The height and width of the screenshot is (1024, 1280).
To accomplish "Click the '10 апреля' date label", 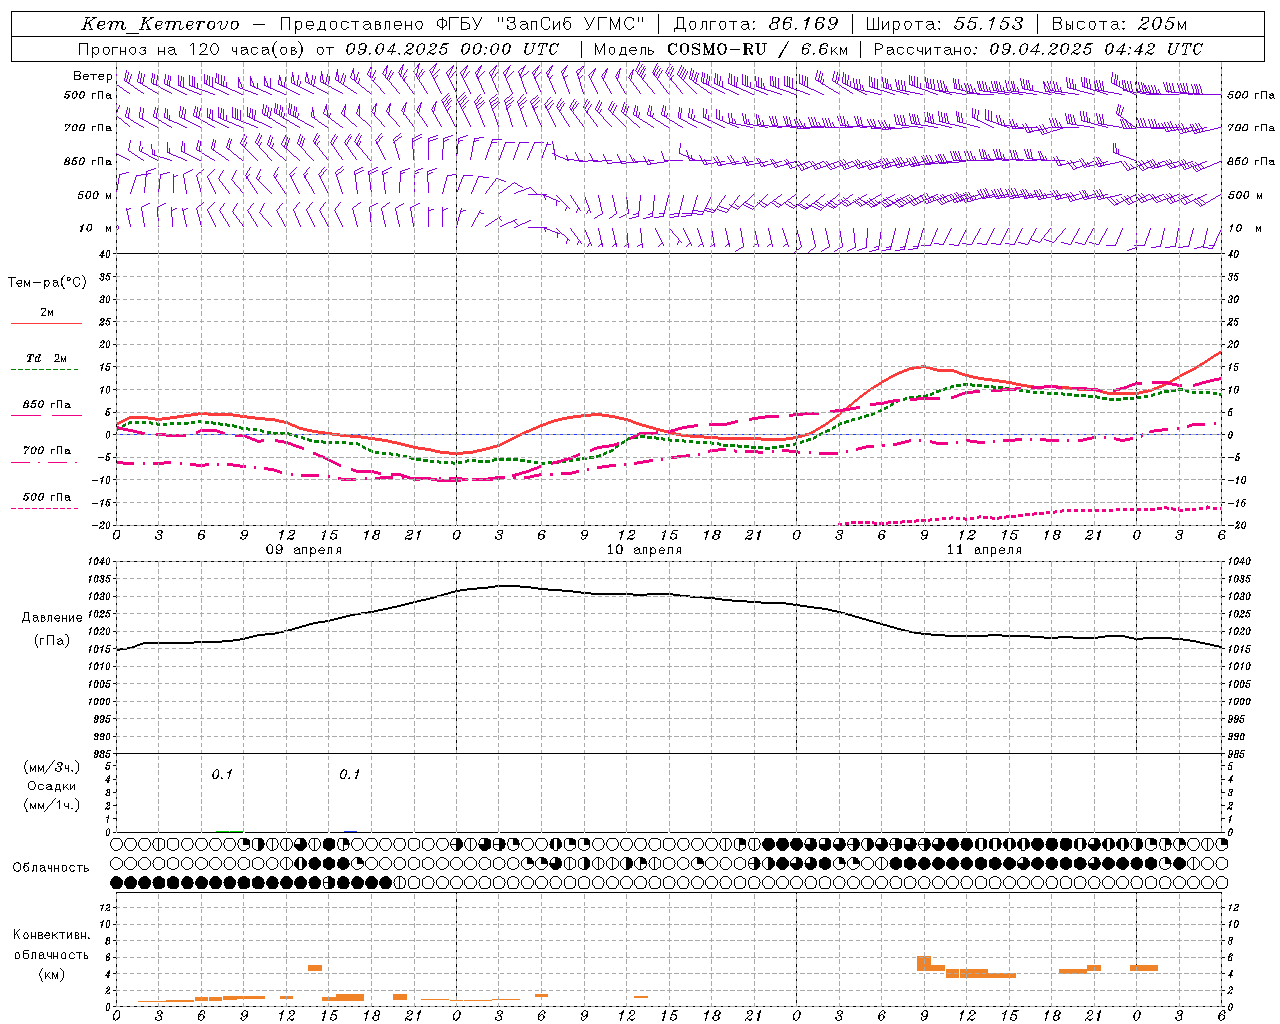I will click(644, 550).
